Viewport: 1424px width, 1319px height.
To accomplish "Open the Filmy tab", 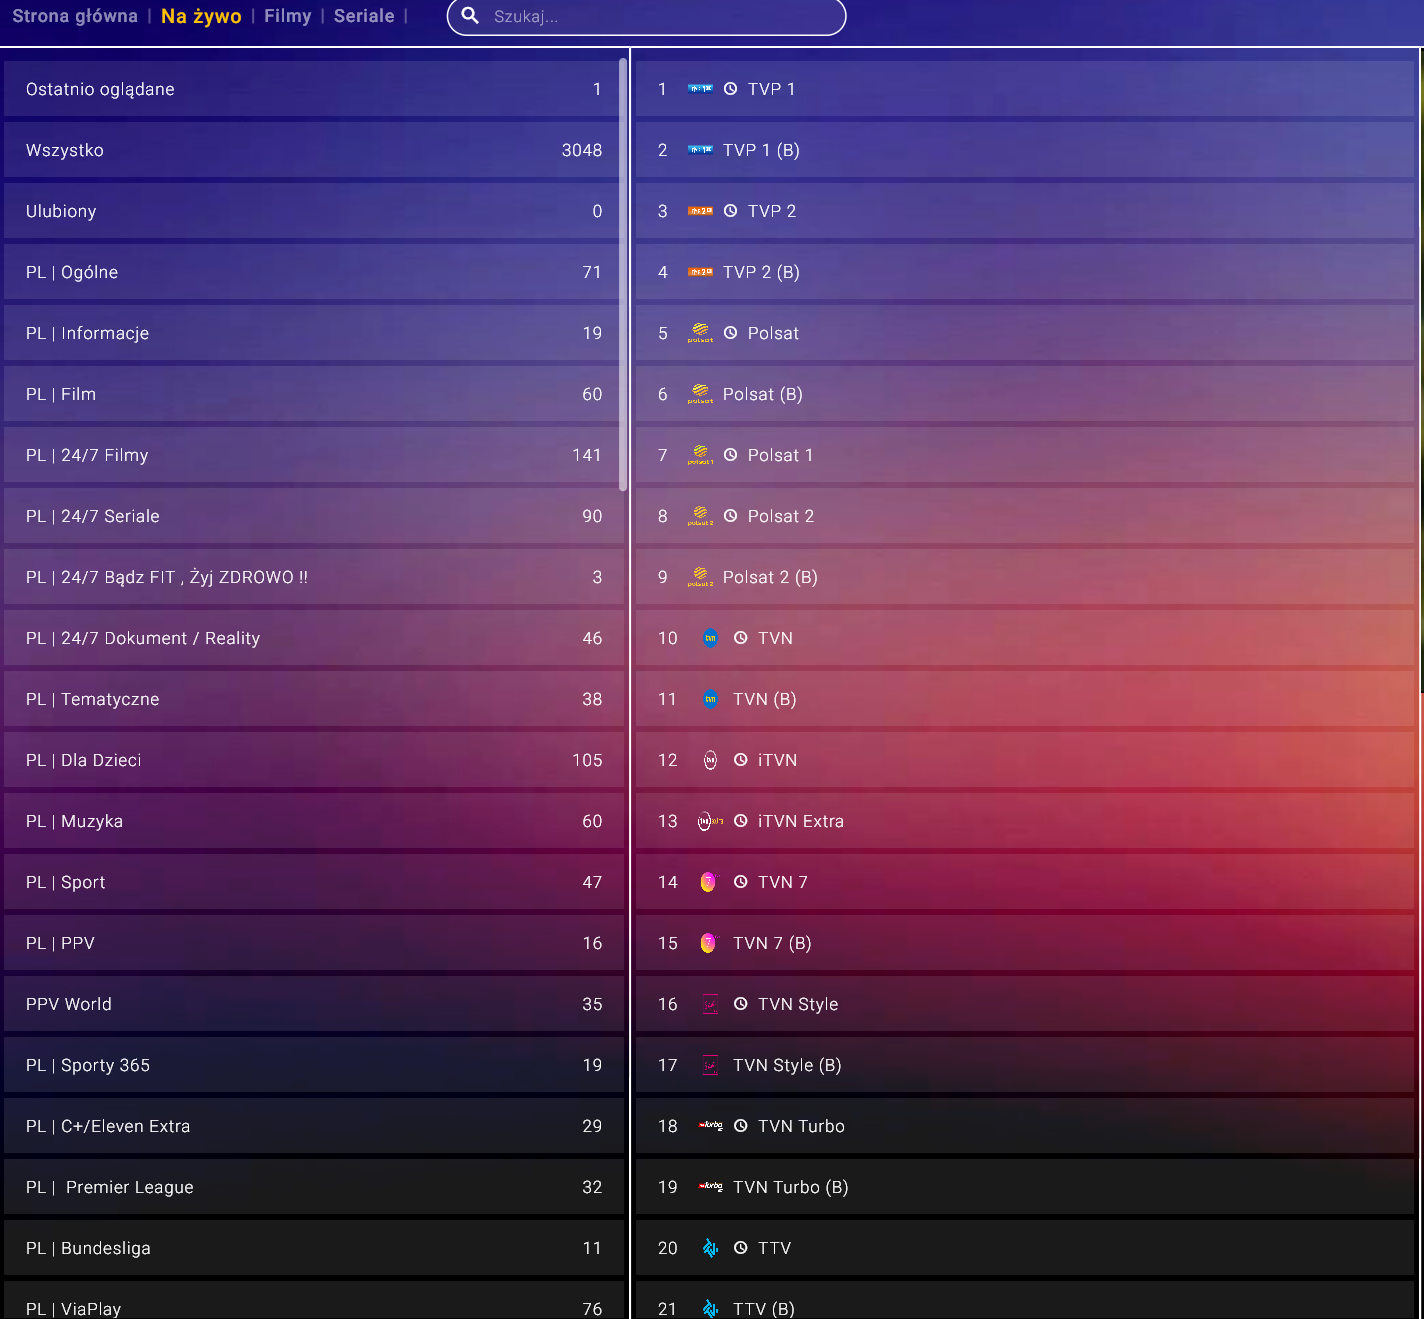I will tap(287, 16).
